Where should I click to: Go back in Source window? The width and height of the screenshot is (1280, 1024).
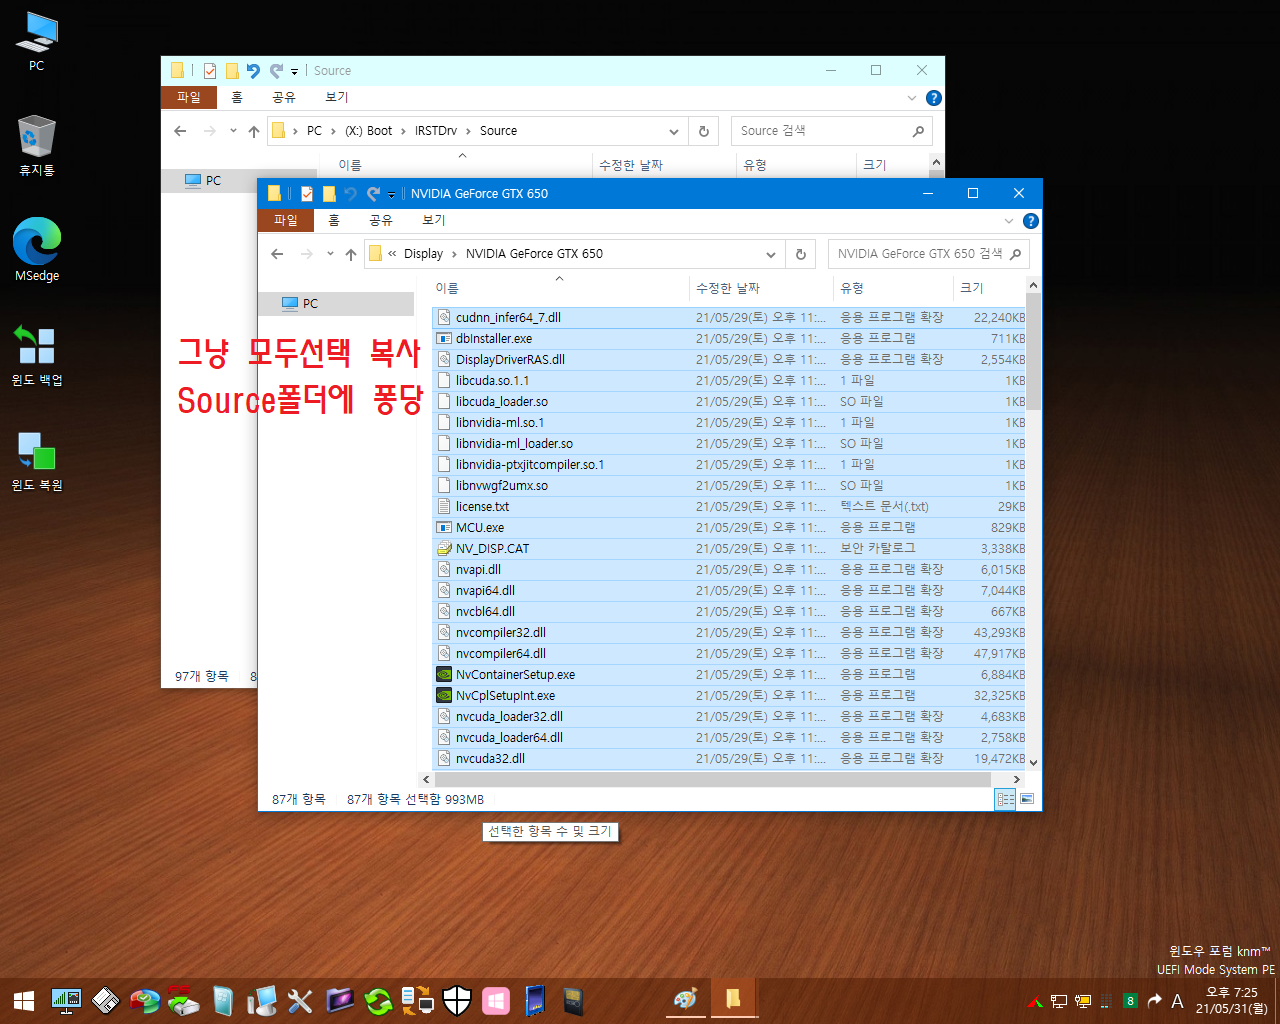point(180,131)
